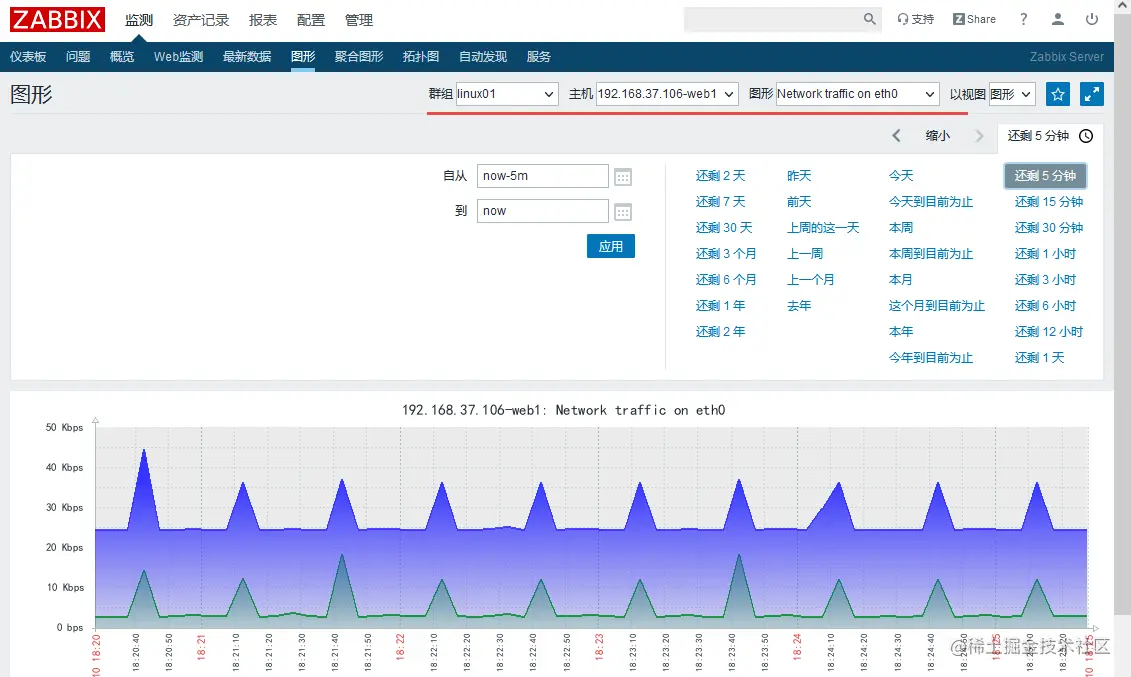The width and height of the screenshot is (1131, 677).
Task: Click the 缩小 zoom out button
Action: (937, 136)
